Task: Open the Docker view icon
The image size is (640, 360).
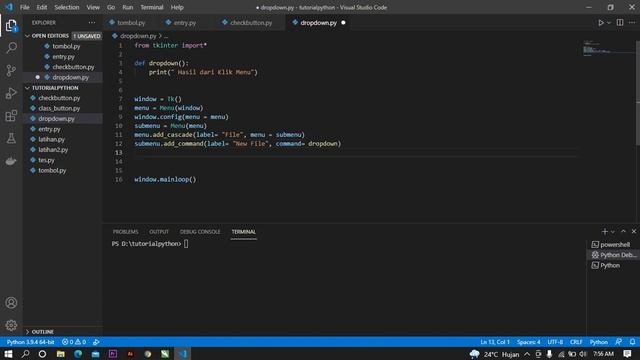Action: click(11, 161)
